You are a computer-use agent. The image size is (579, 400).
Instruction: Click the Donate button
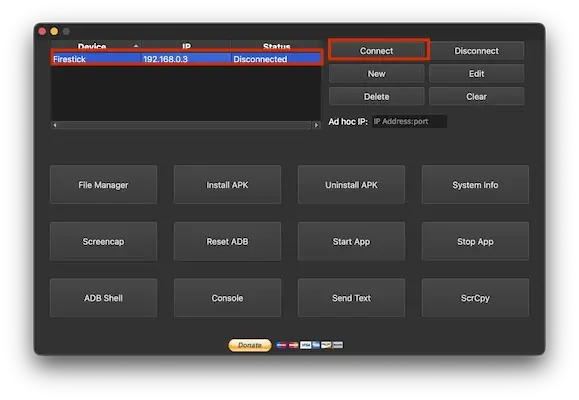250,345
